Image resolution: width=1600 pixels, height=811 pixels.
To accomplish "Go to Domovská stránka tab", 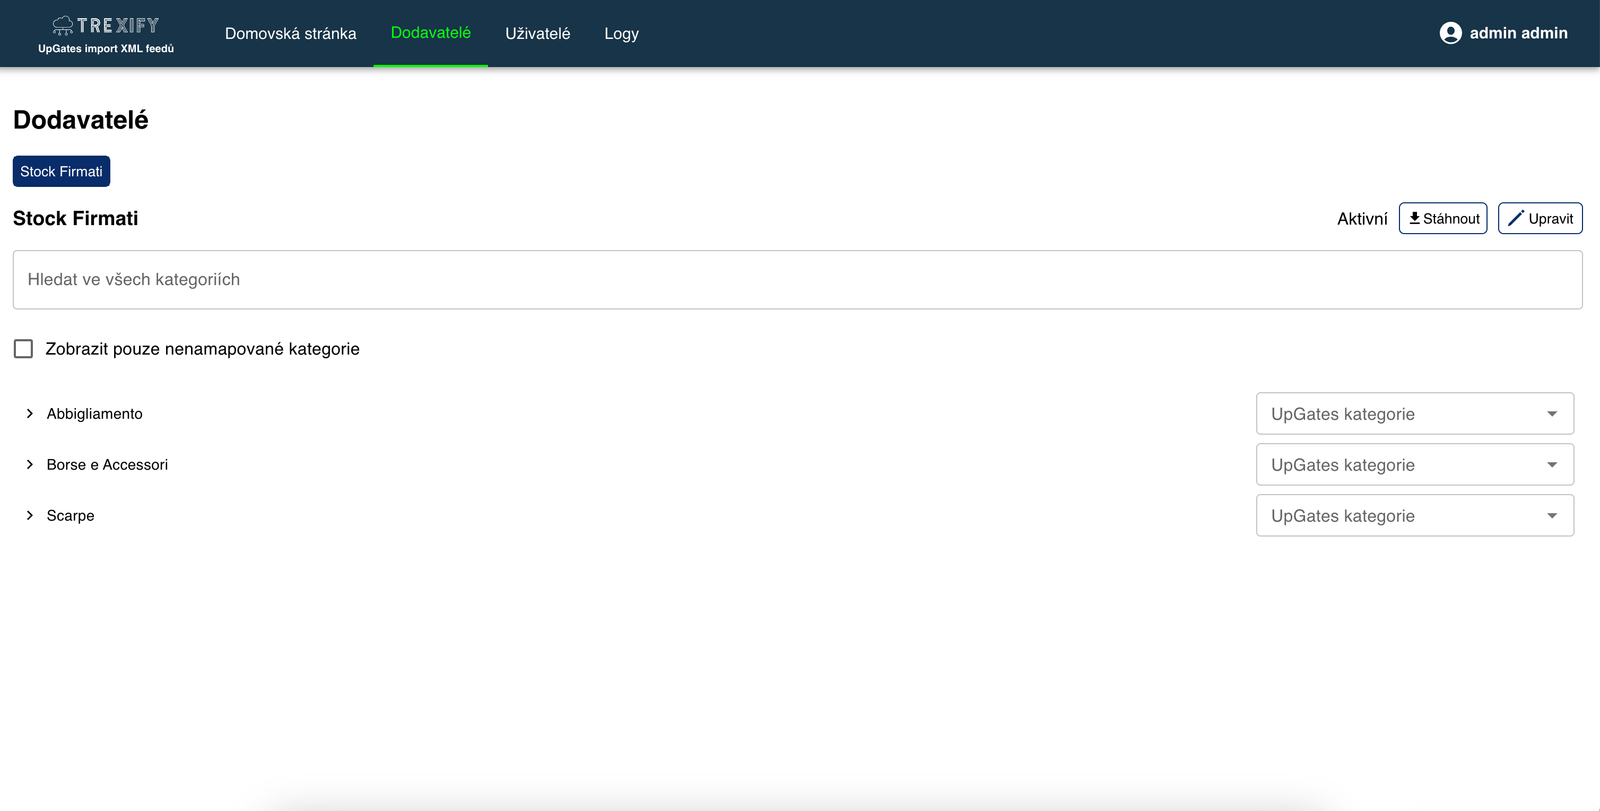I will click(x=290, y=33).
